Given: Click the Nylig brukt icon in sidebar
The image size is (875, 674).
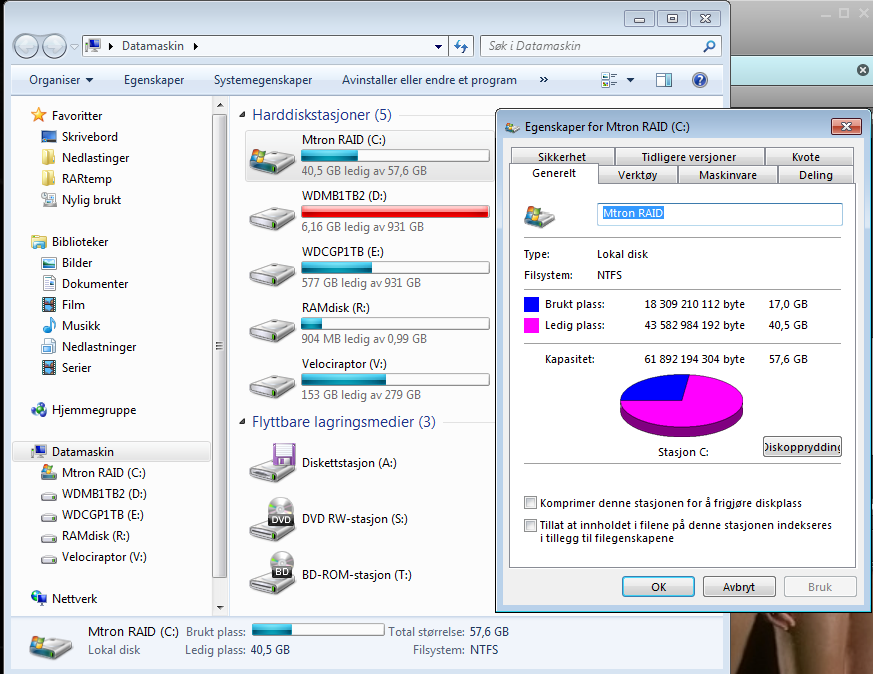Looking at the screenshot, I should pyautogui.click(x=49, y=200).
